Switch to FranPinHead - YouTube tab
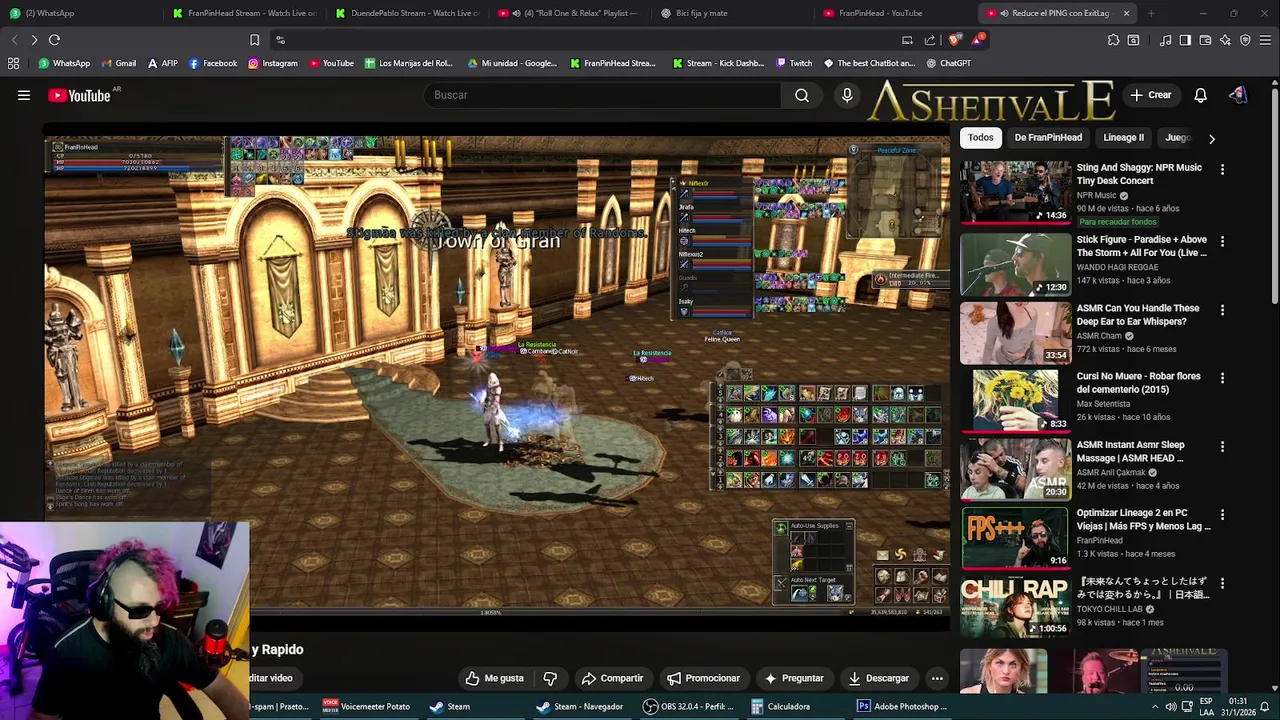Viewport: 1280px width, 720px height. click(x=896, y=13)
